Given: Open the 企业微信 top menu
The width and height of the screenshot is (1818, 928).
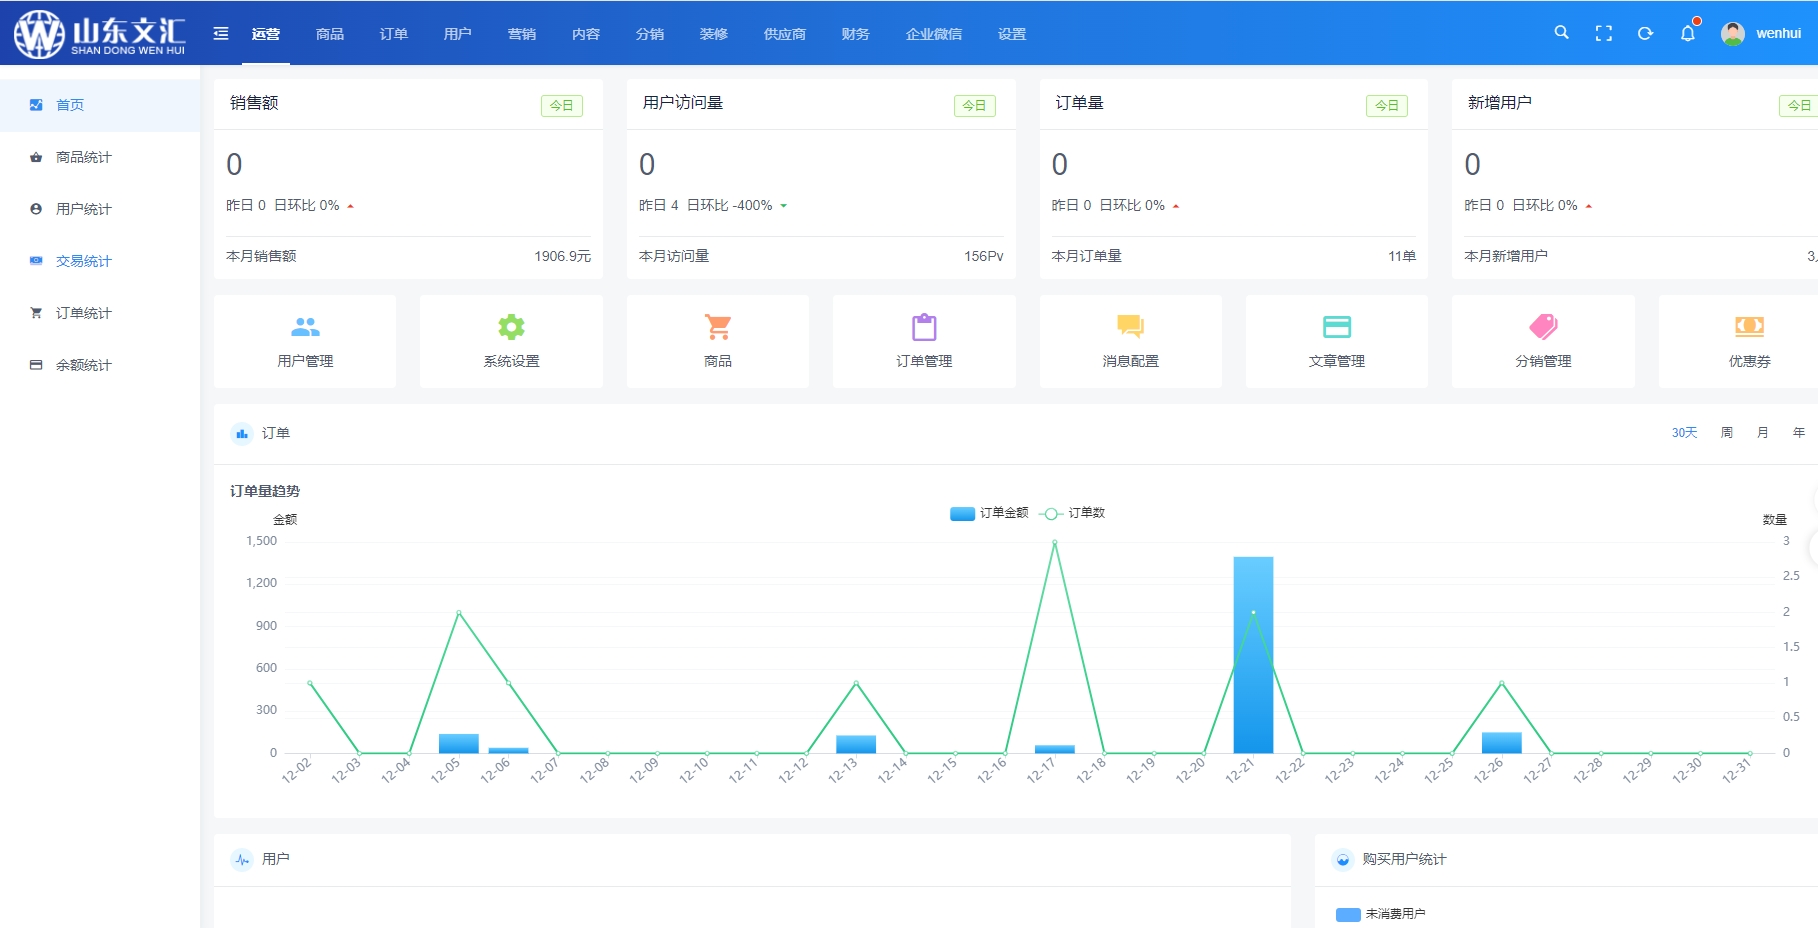Looking at the screenshot, I should pos(934,34).
